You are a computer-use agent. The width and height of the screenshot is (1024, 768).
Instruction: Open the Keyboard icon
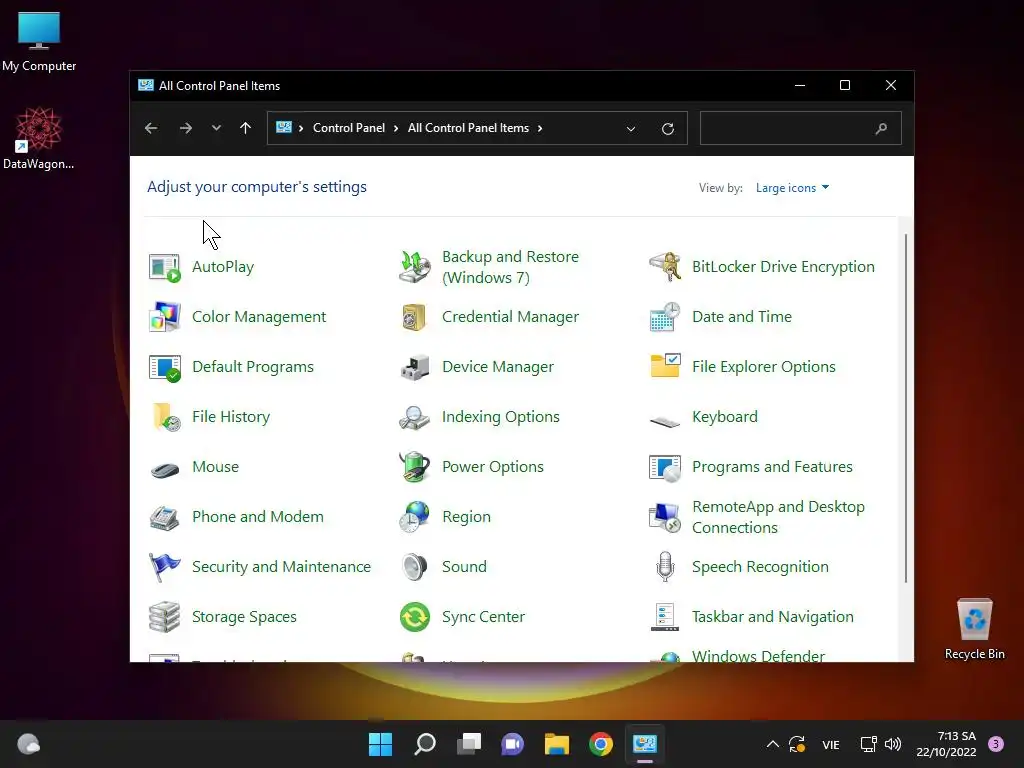[665, 421]
